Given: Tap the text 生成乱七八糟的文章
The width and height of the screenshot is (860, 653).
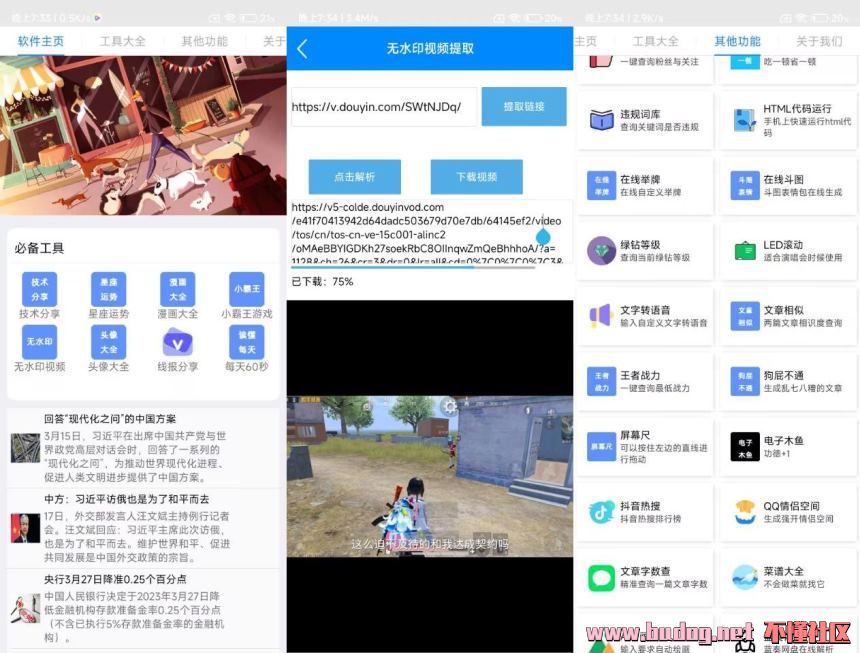Looking at the screenshot, I should (x=802, y=388).
